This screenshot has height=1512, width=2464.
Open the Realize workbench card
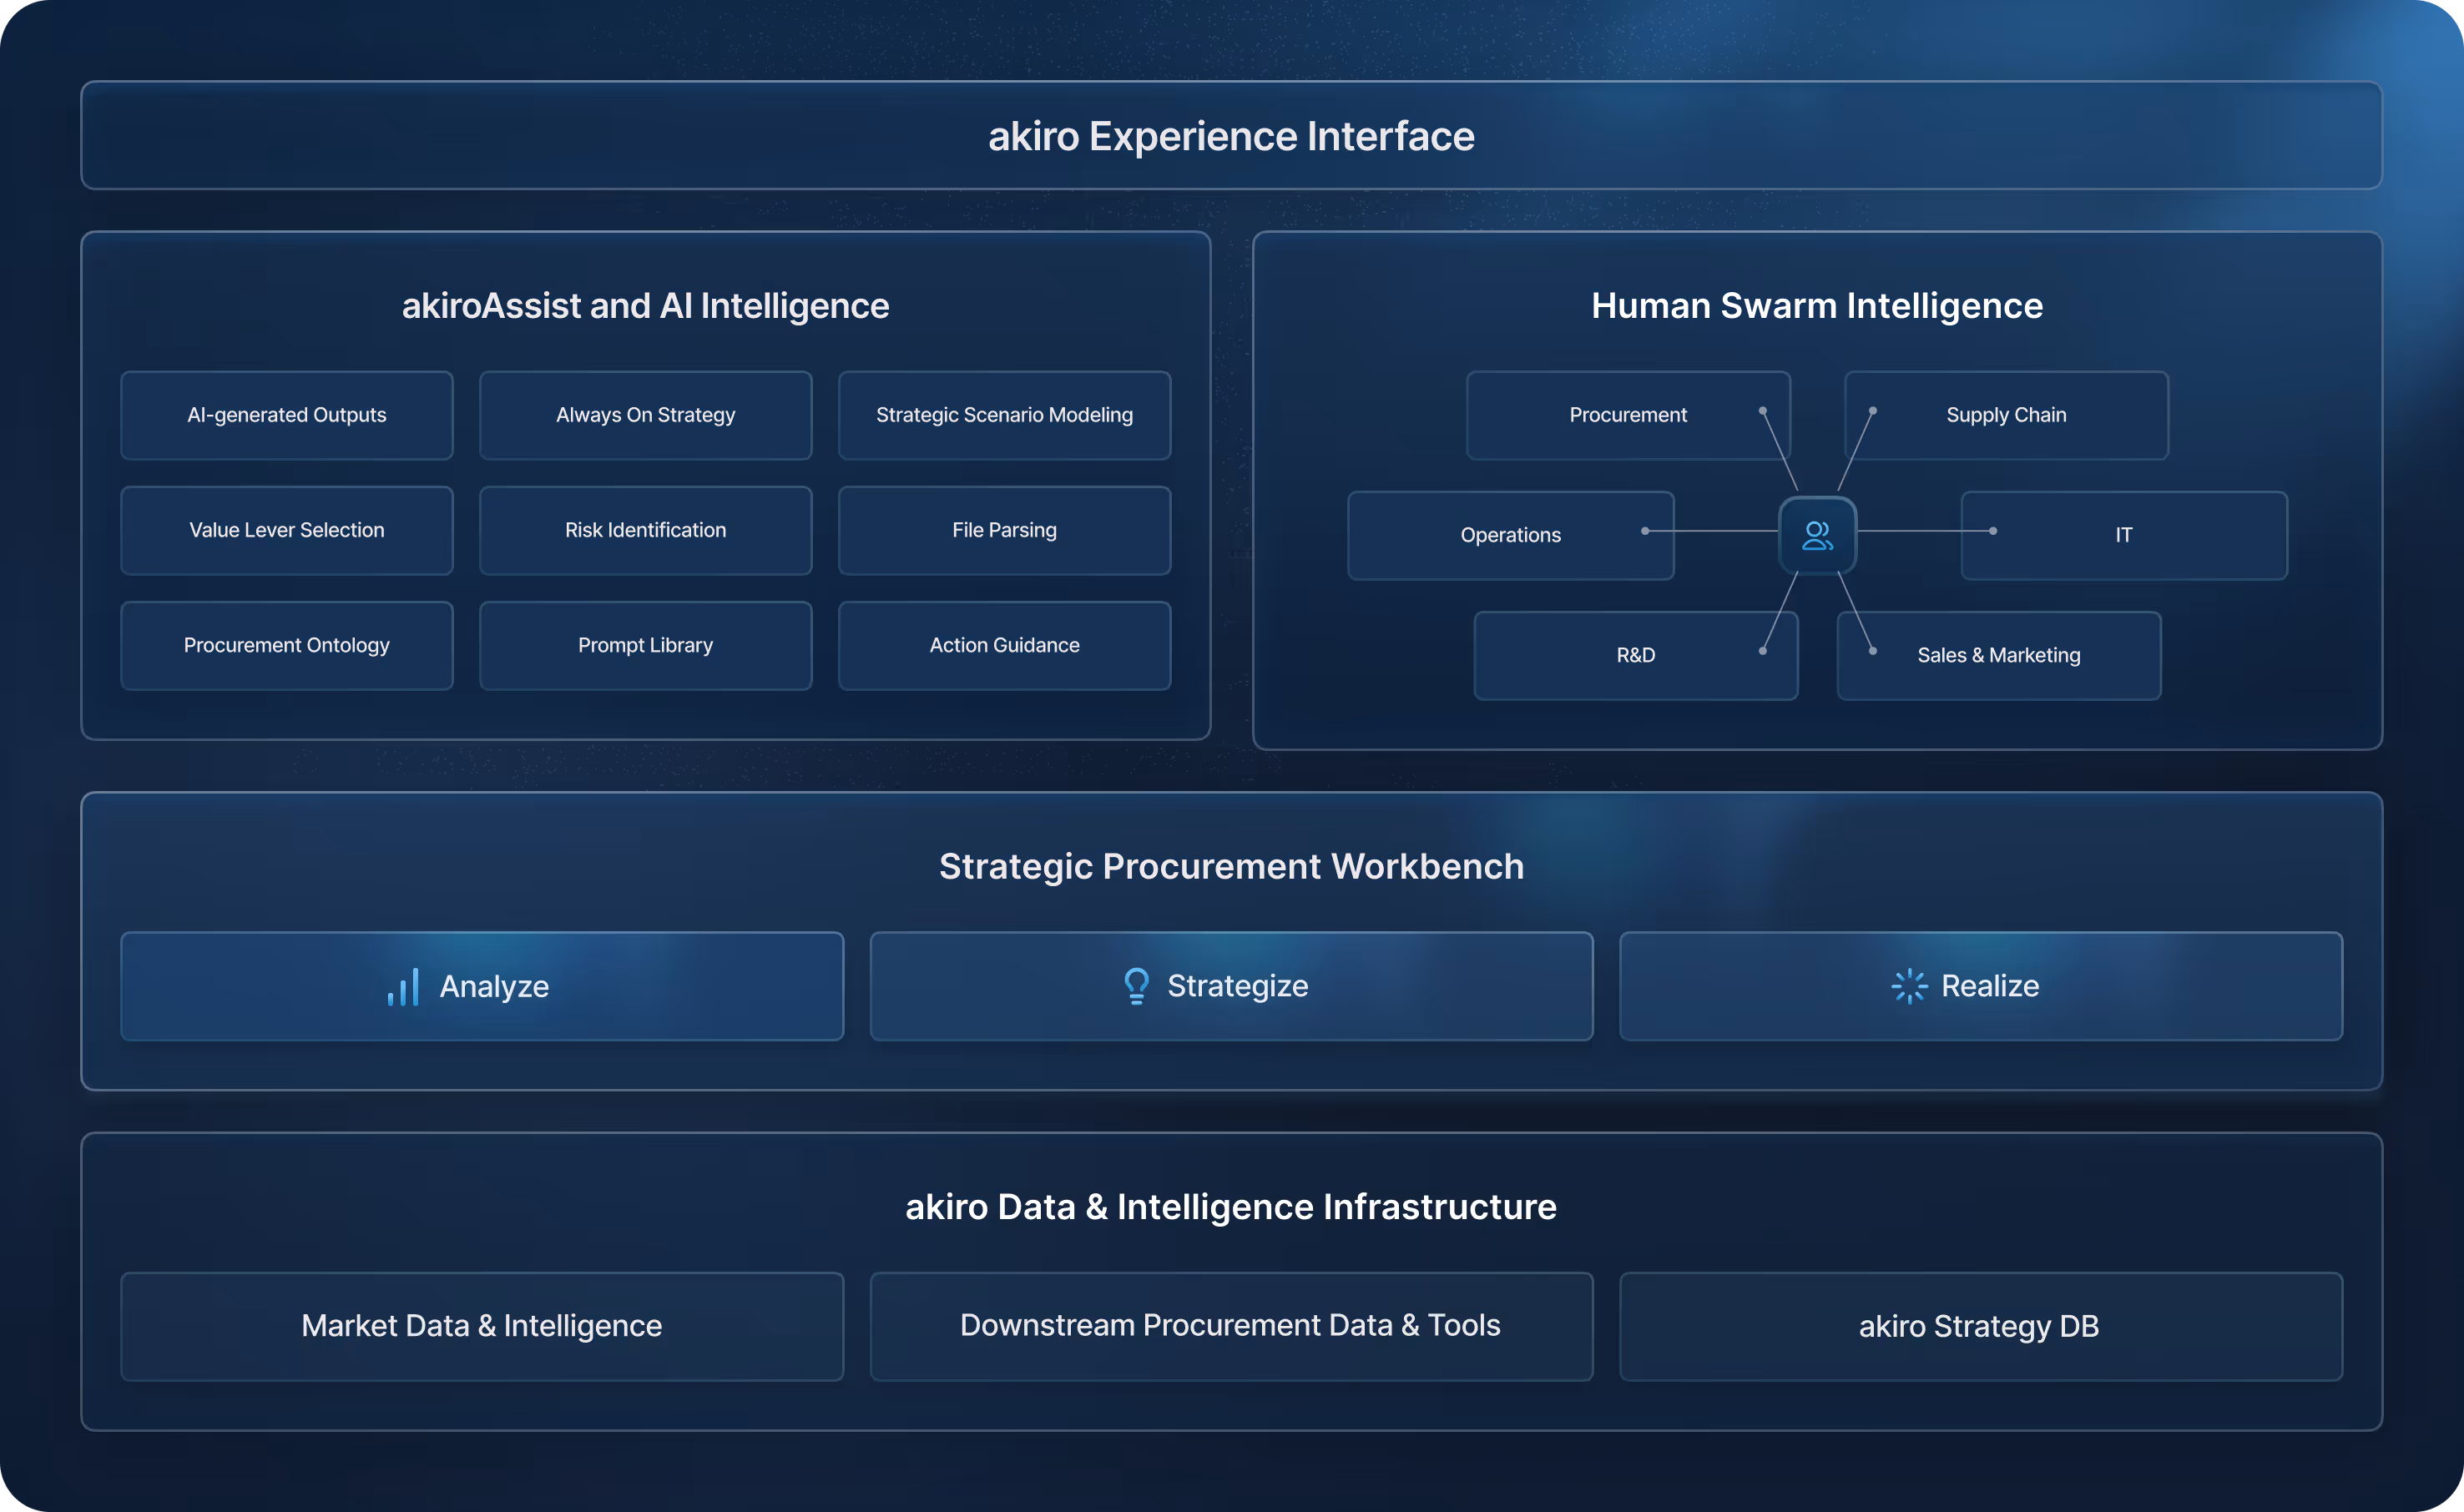(x=1980, y=986)
